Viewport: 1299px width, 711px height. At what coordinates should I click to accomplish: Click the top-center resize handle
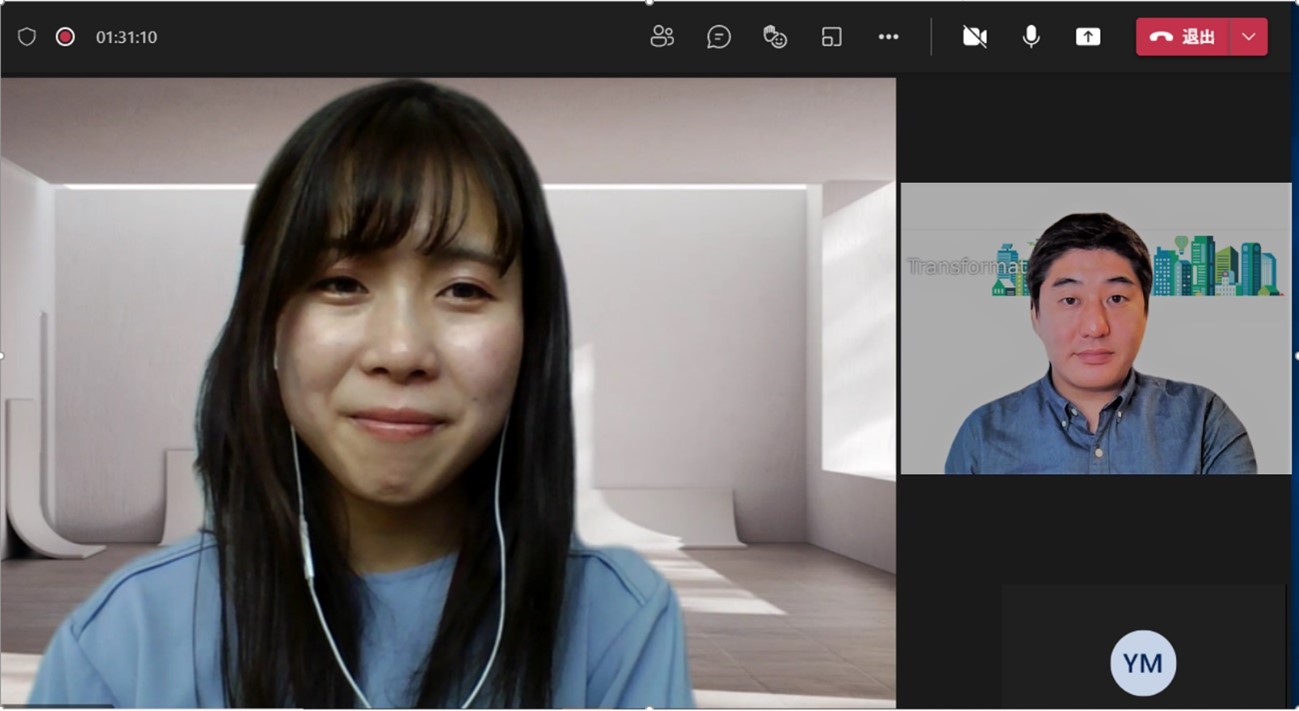(x=649, y=3)
